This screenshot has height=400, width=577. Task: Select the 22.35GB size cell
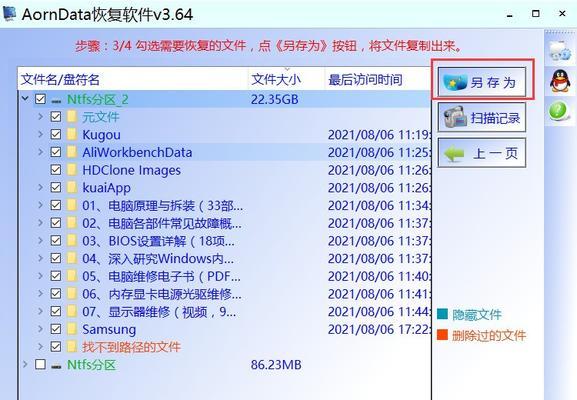pyautogui.click(x=275, y=99)
